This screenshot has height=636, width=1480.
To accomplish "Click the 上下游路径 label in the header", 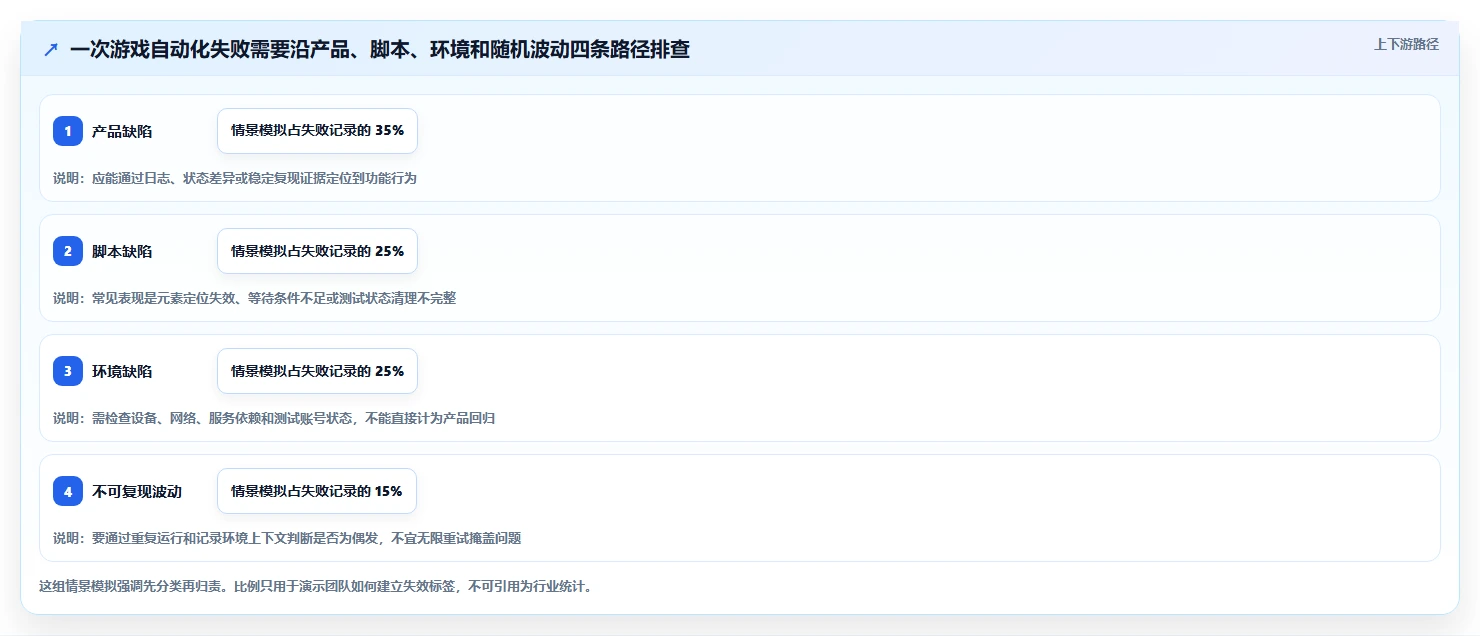I will coord(1406,44).
